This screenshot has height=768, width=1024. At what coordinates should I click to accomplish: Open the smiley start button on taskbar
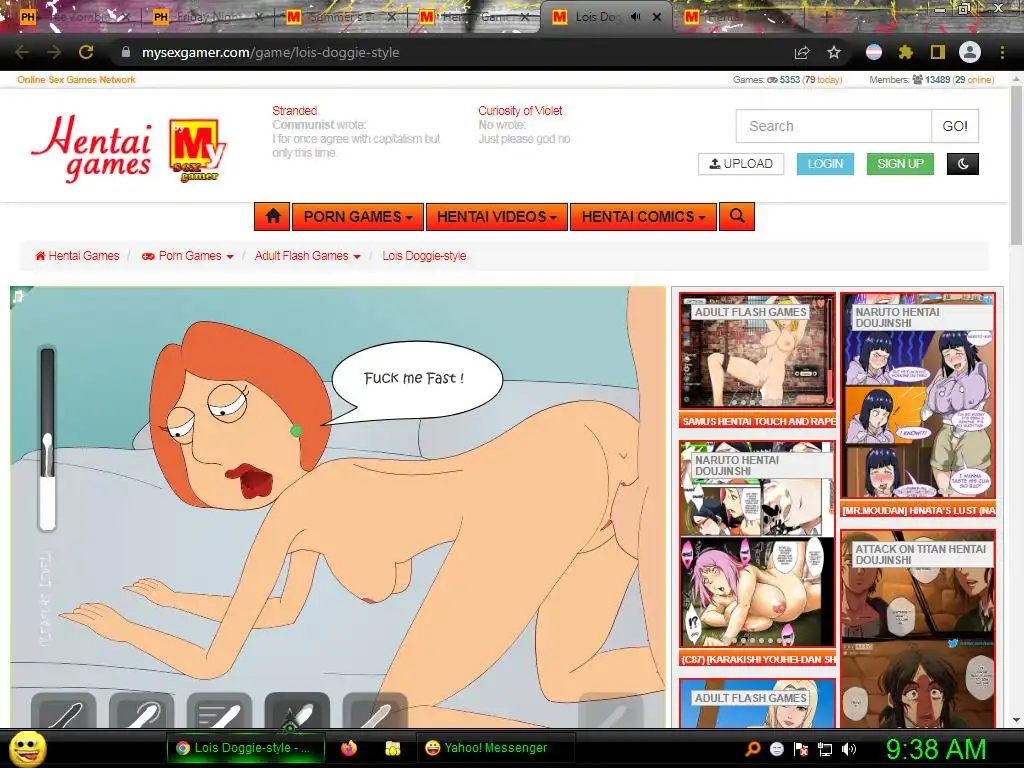[x=27, y=748]
